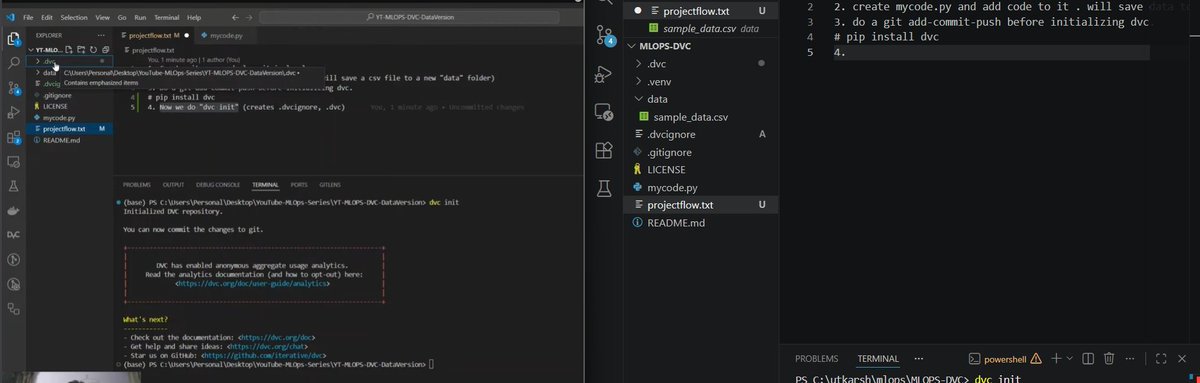Image resolution: width=1200 pixels, height=383 pixels.
Task: Select TERMINAL tab in right window panel
Action: (x=877, y=358)
